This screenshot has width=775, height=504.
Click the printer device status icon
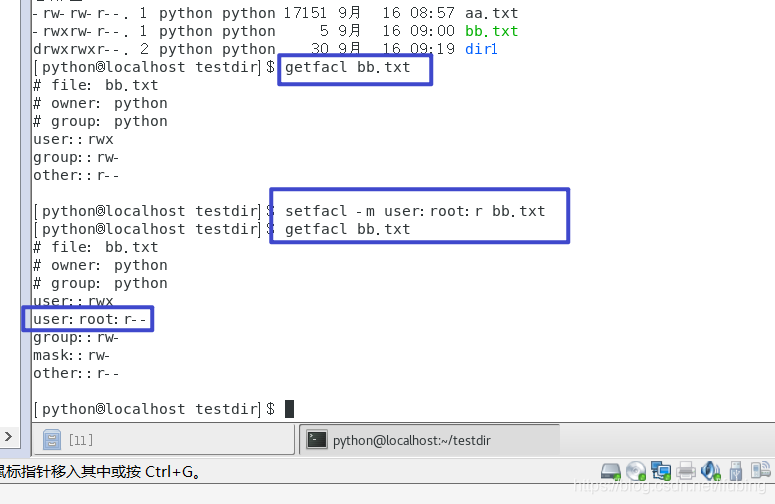[686, 471]
